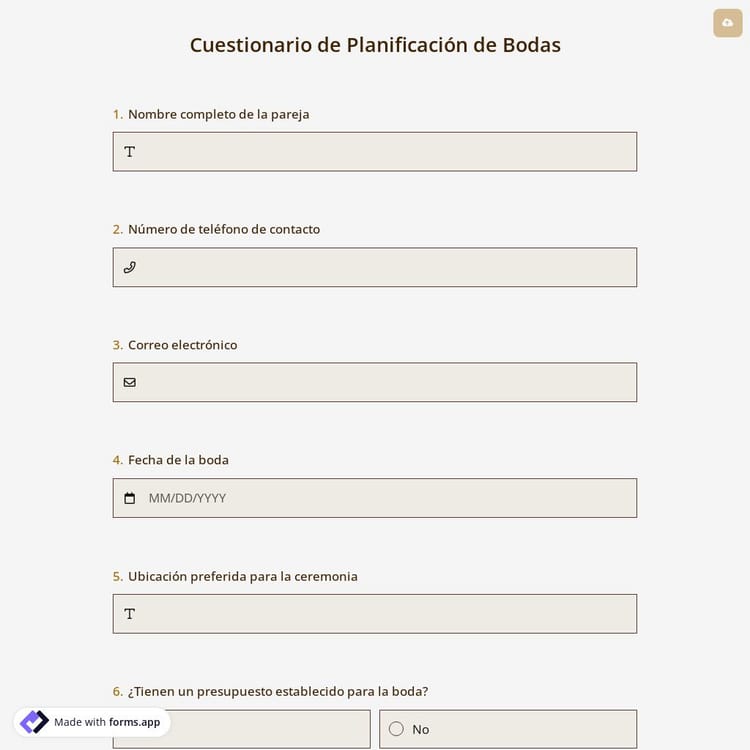Open the Made with forms.app link

[106, 722]
